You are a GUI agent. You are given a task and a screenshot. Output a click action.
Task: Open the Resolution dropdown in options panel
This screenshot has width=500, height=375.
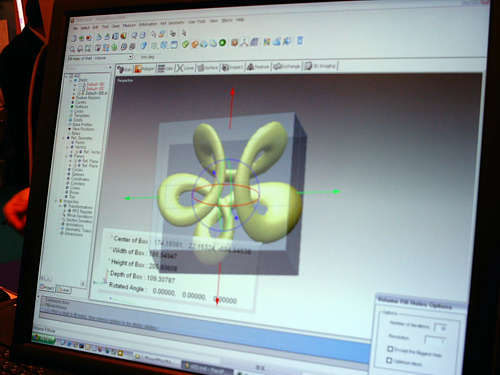[435, 340]
